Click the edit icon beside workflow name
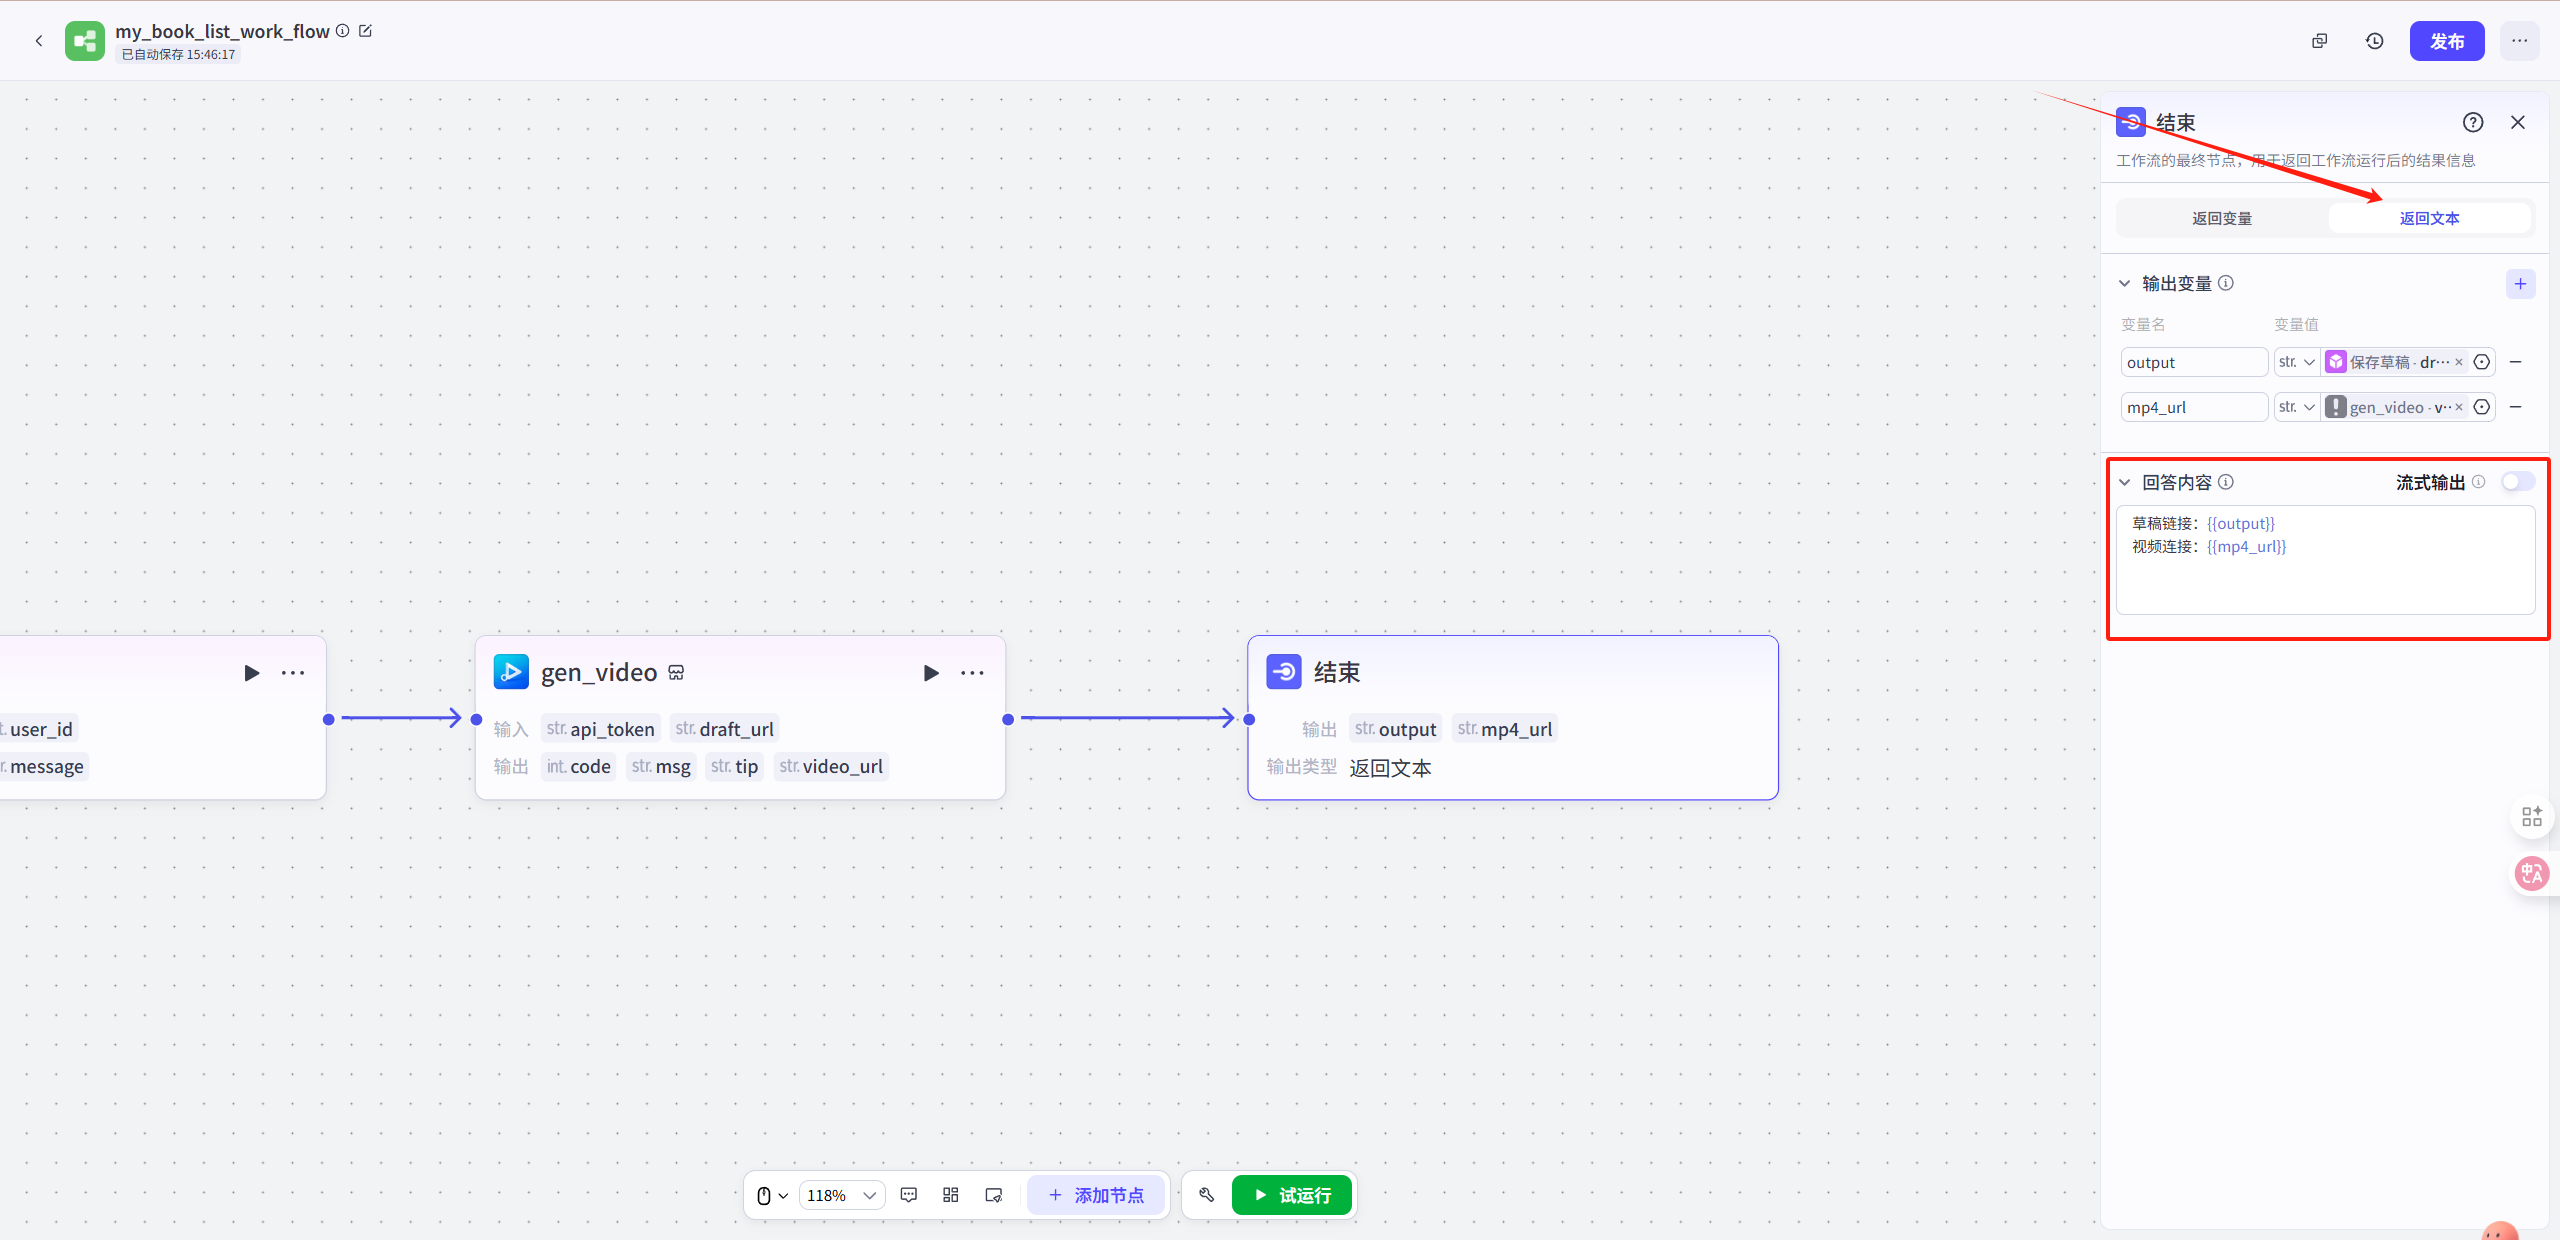2560x1240 pixels. click(366, 31)
